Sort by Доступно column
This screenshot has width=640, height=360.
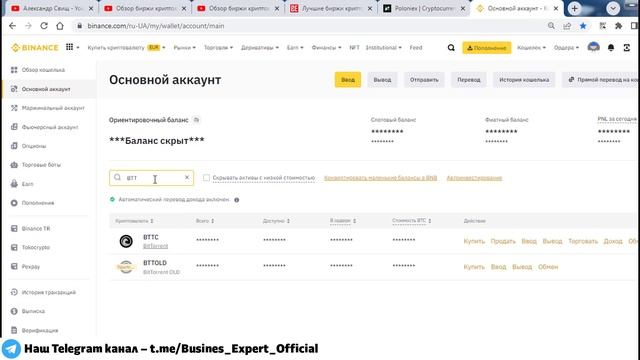276,221
